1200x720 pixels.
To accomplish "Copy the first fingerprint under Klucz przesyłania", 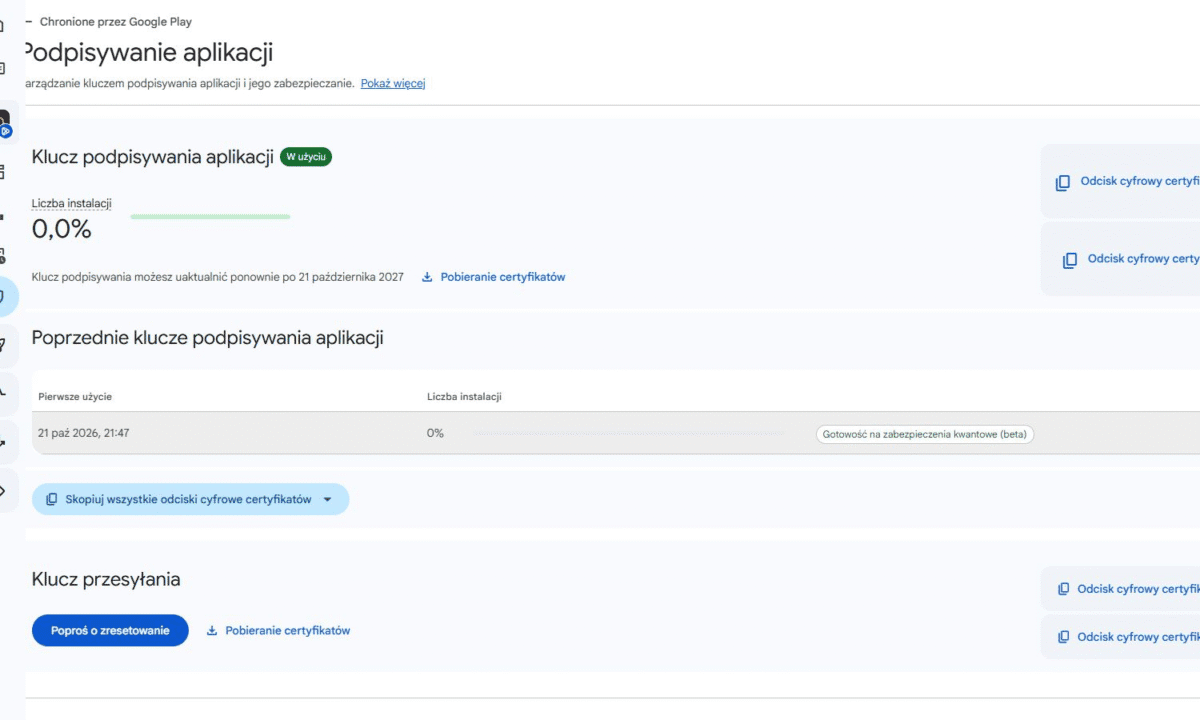I will click(1128, 589).
